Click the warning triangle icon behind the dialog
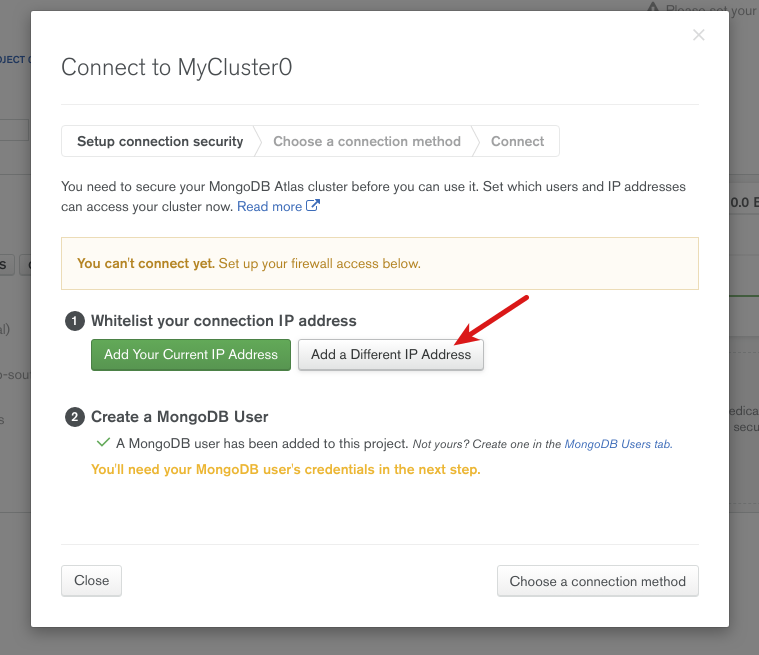The image size is (759, 655). (x=653, y=9)
